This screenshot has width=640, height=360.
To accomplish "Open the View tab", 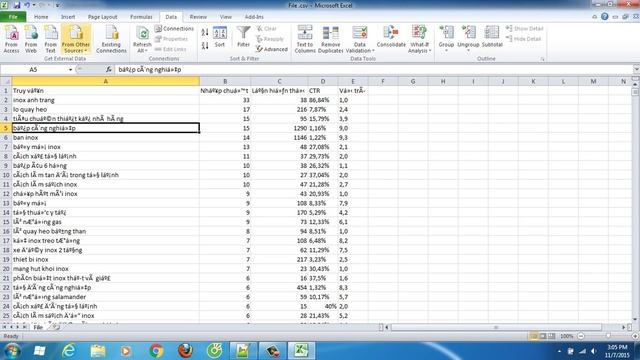I will (226, 17).
